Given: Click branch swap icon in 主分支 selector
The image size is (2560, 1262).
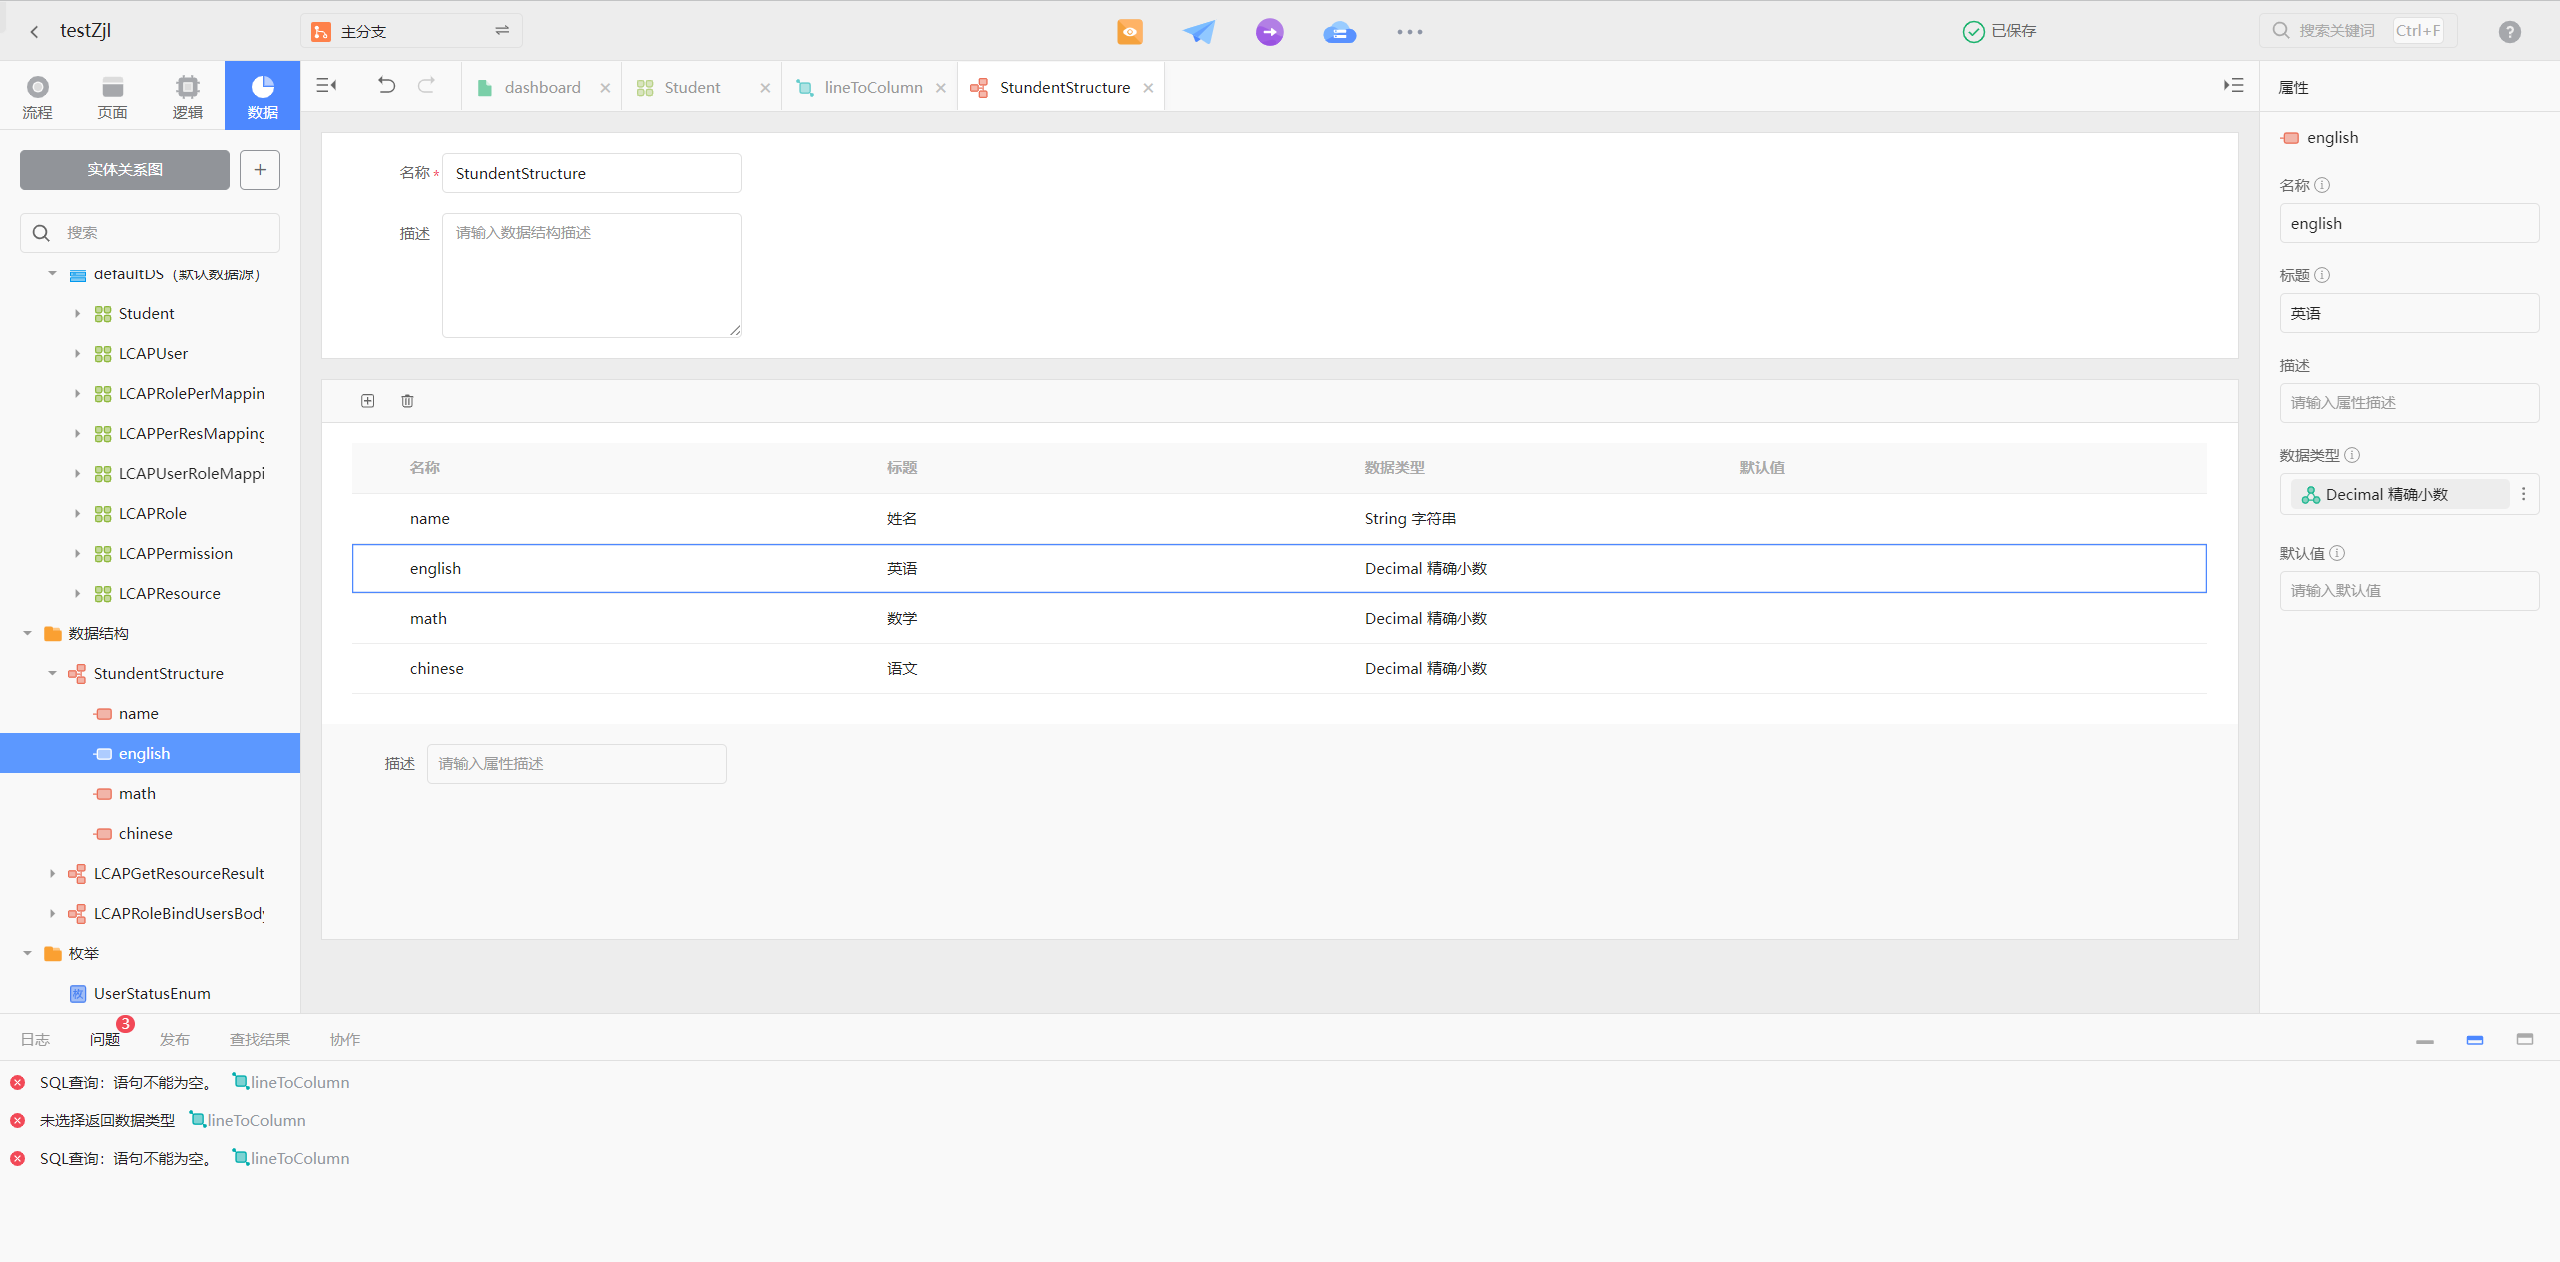Looking at the screenshot, I should [x=502, y=31].
